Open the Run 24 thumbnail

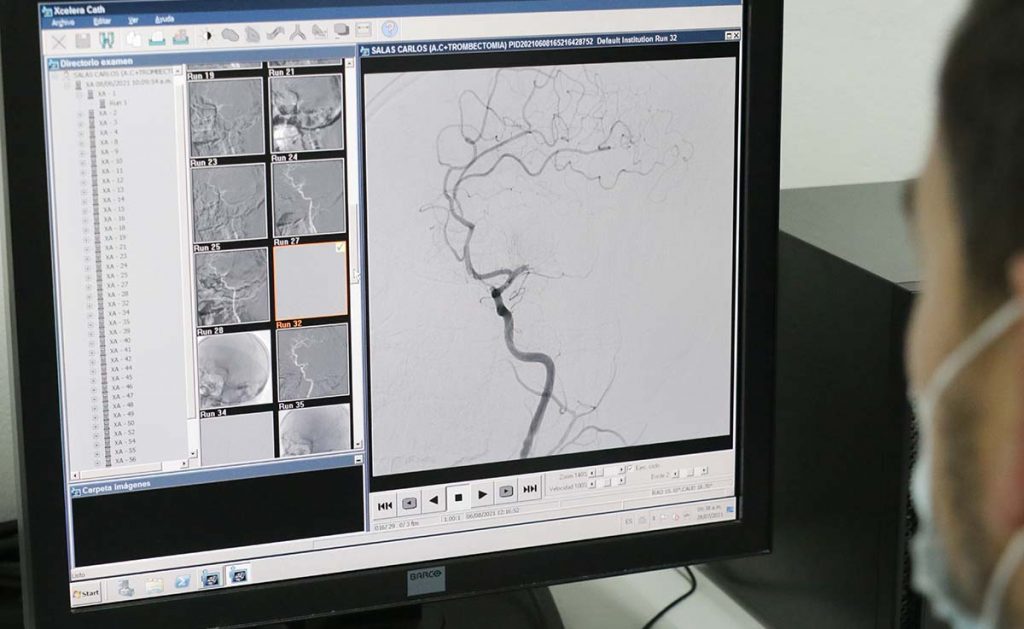pos(308,197)
